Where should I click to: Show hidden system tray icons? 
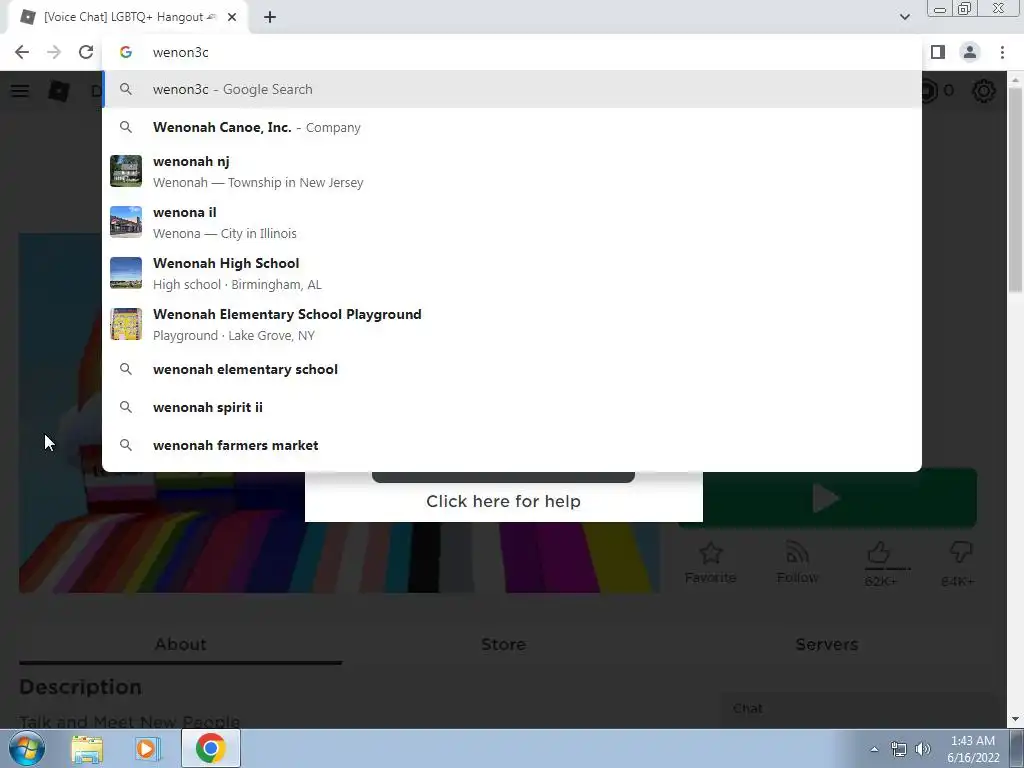click(x=874, y=749)
